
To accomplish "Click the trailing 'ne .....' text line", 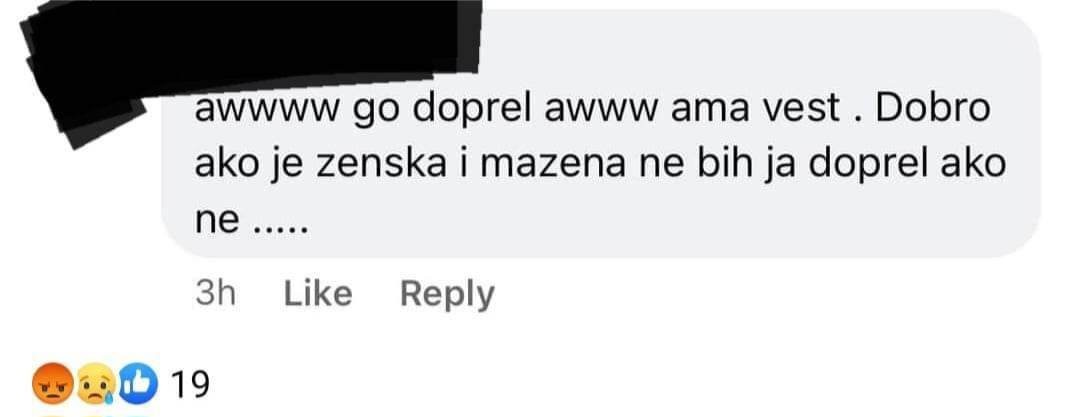I will pos(251,221).
